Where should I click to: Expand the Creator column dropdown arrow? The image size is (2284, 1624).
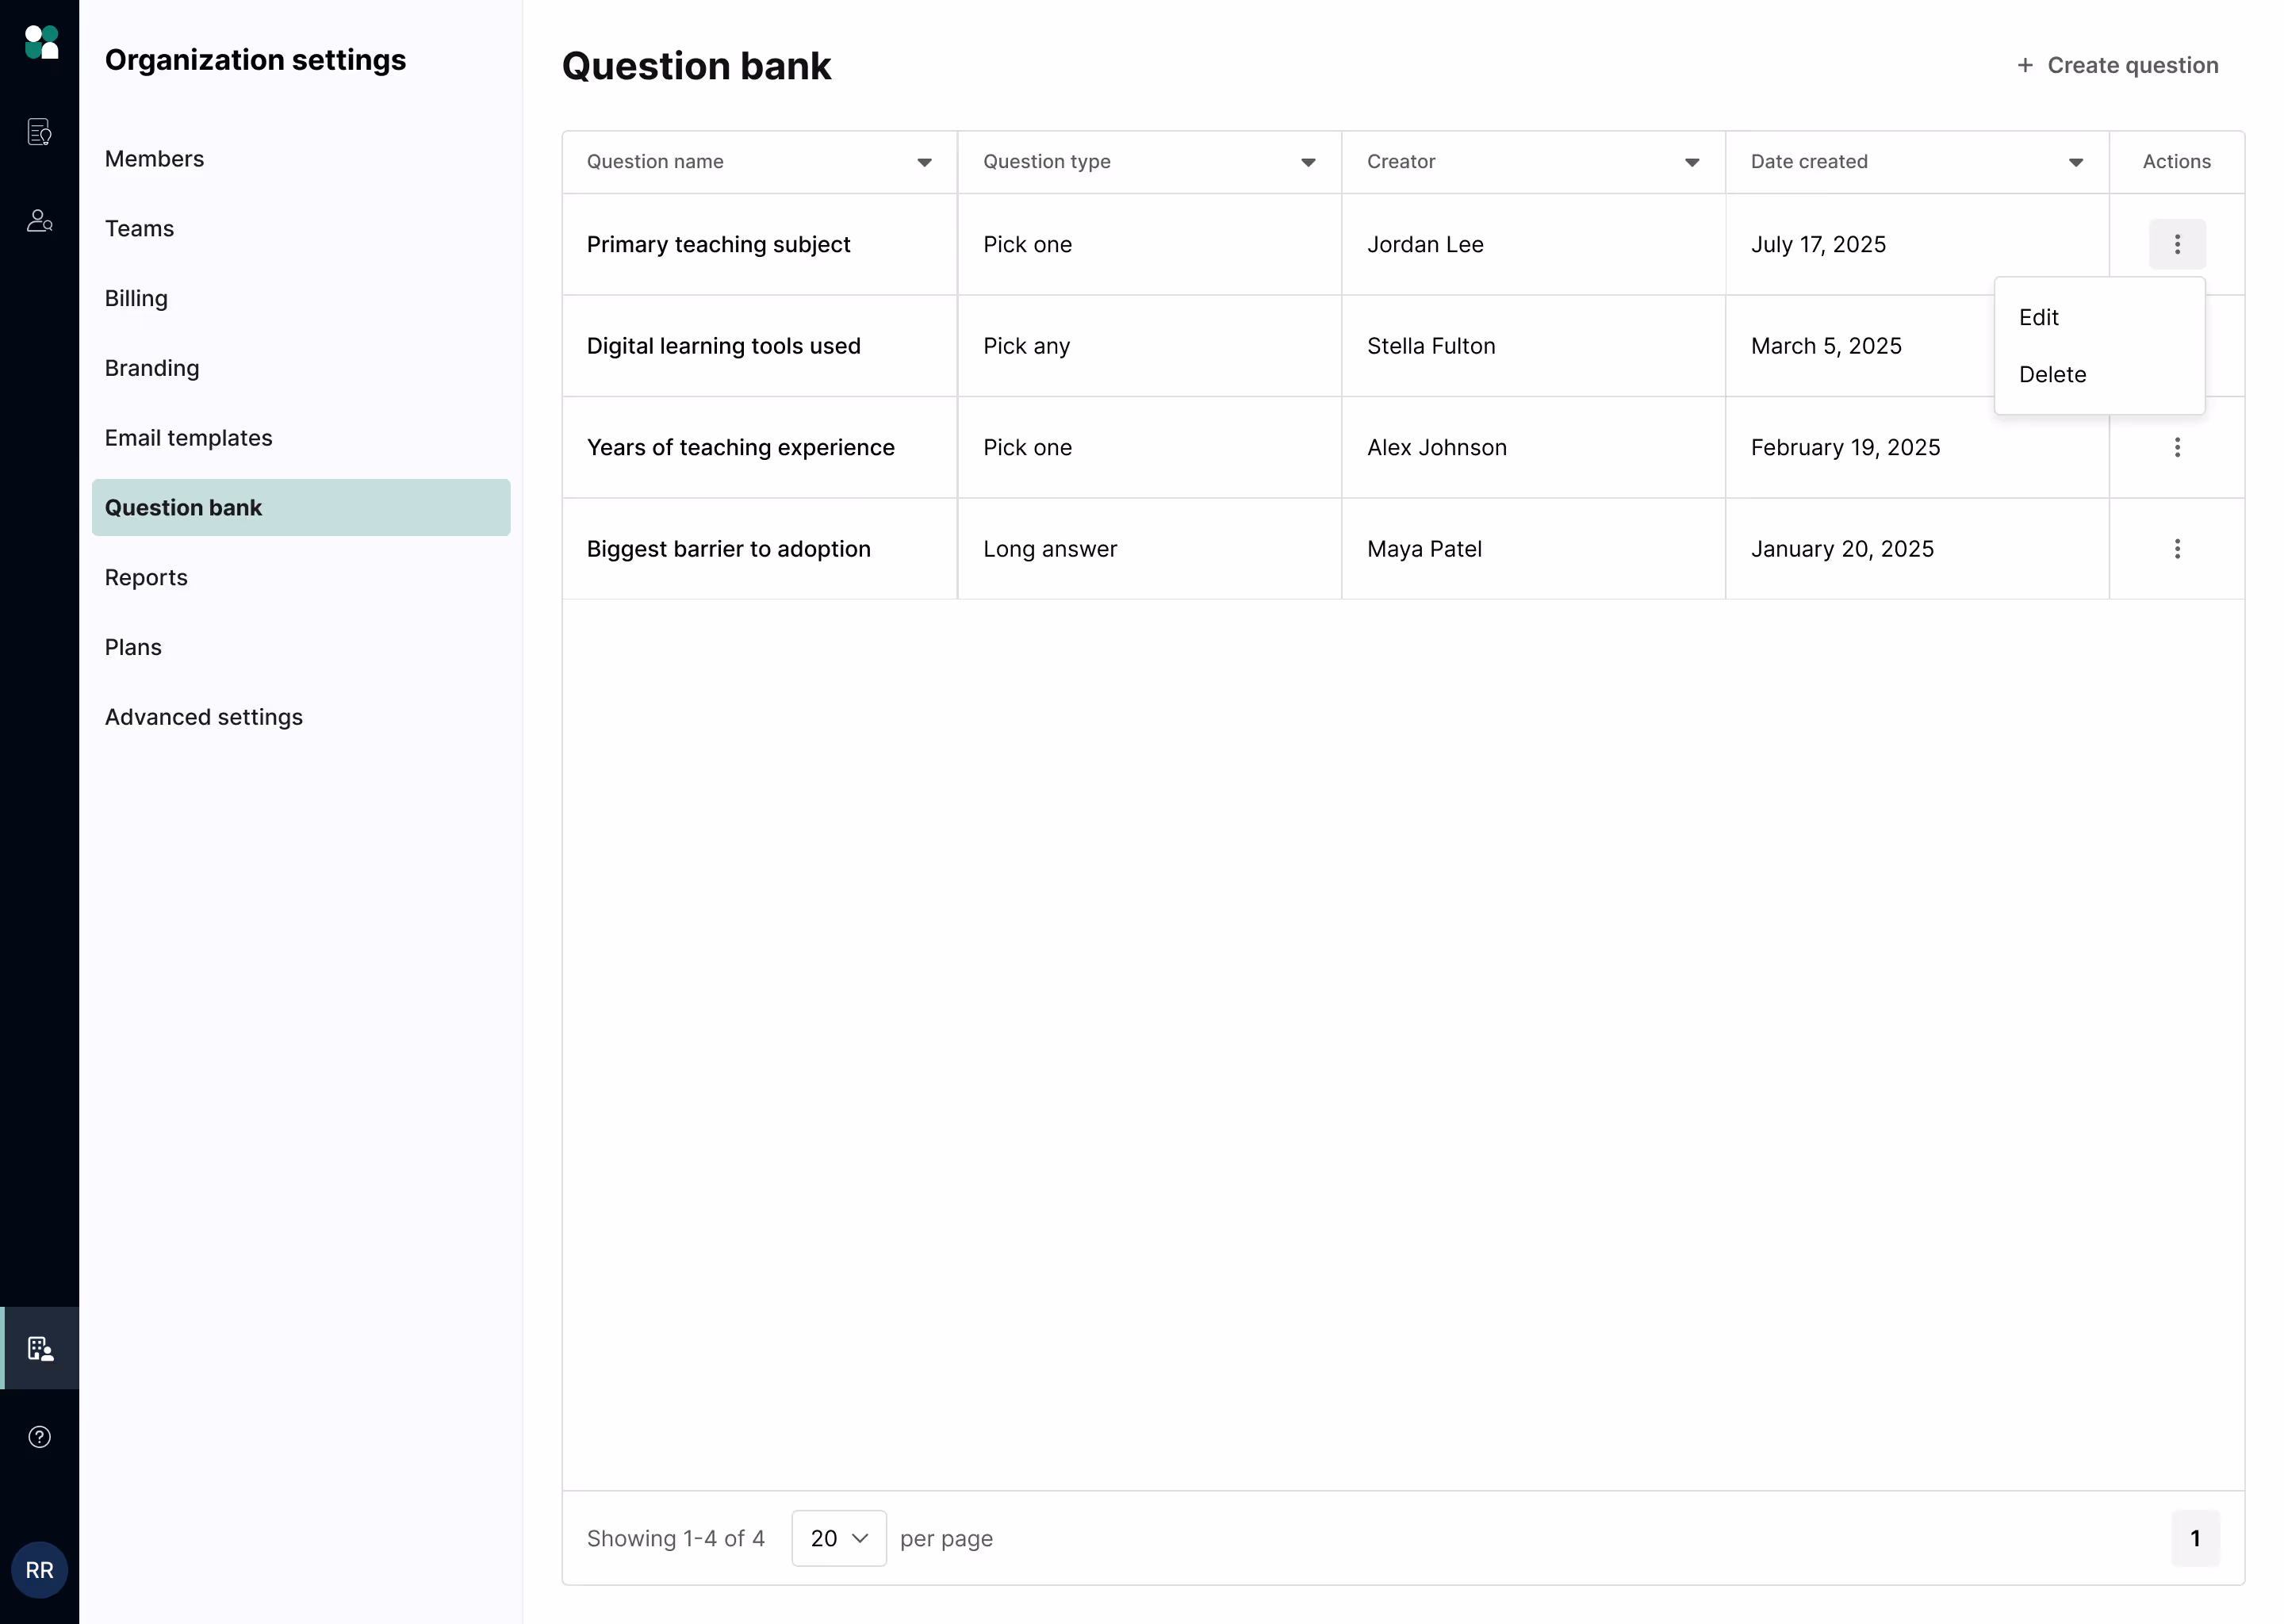tap(1691, 162)
